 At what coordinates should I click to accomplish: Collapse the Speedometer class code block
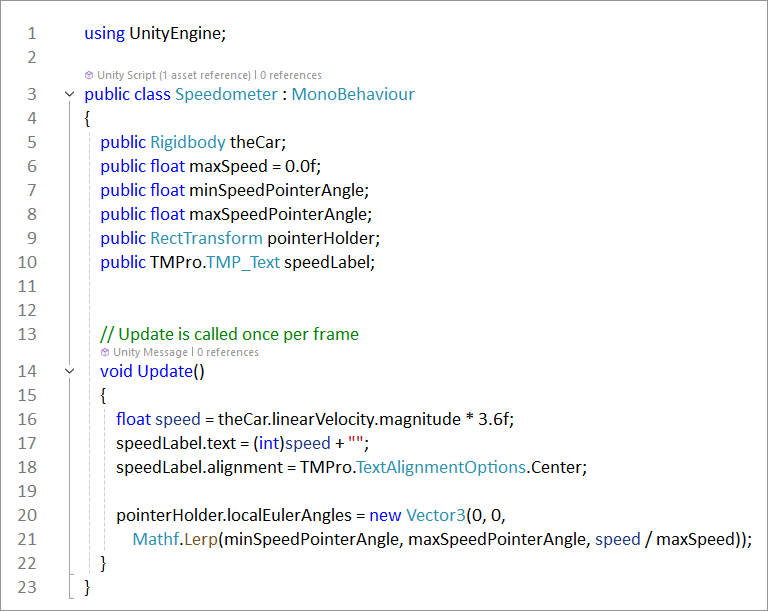point(68,94)
